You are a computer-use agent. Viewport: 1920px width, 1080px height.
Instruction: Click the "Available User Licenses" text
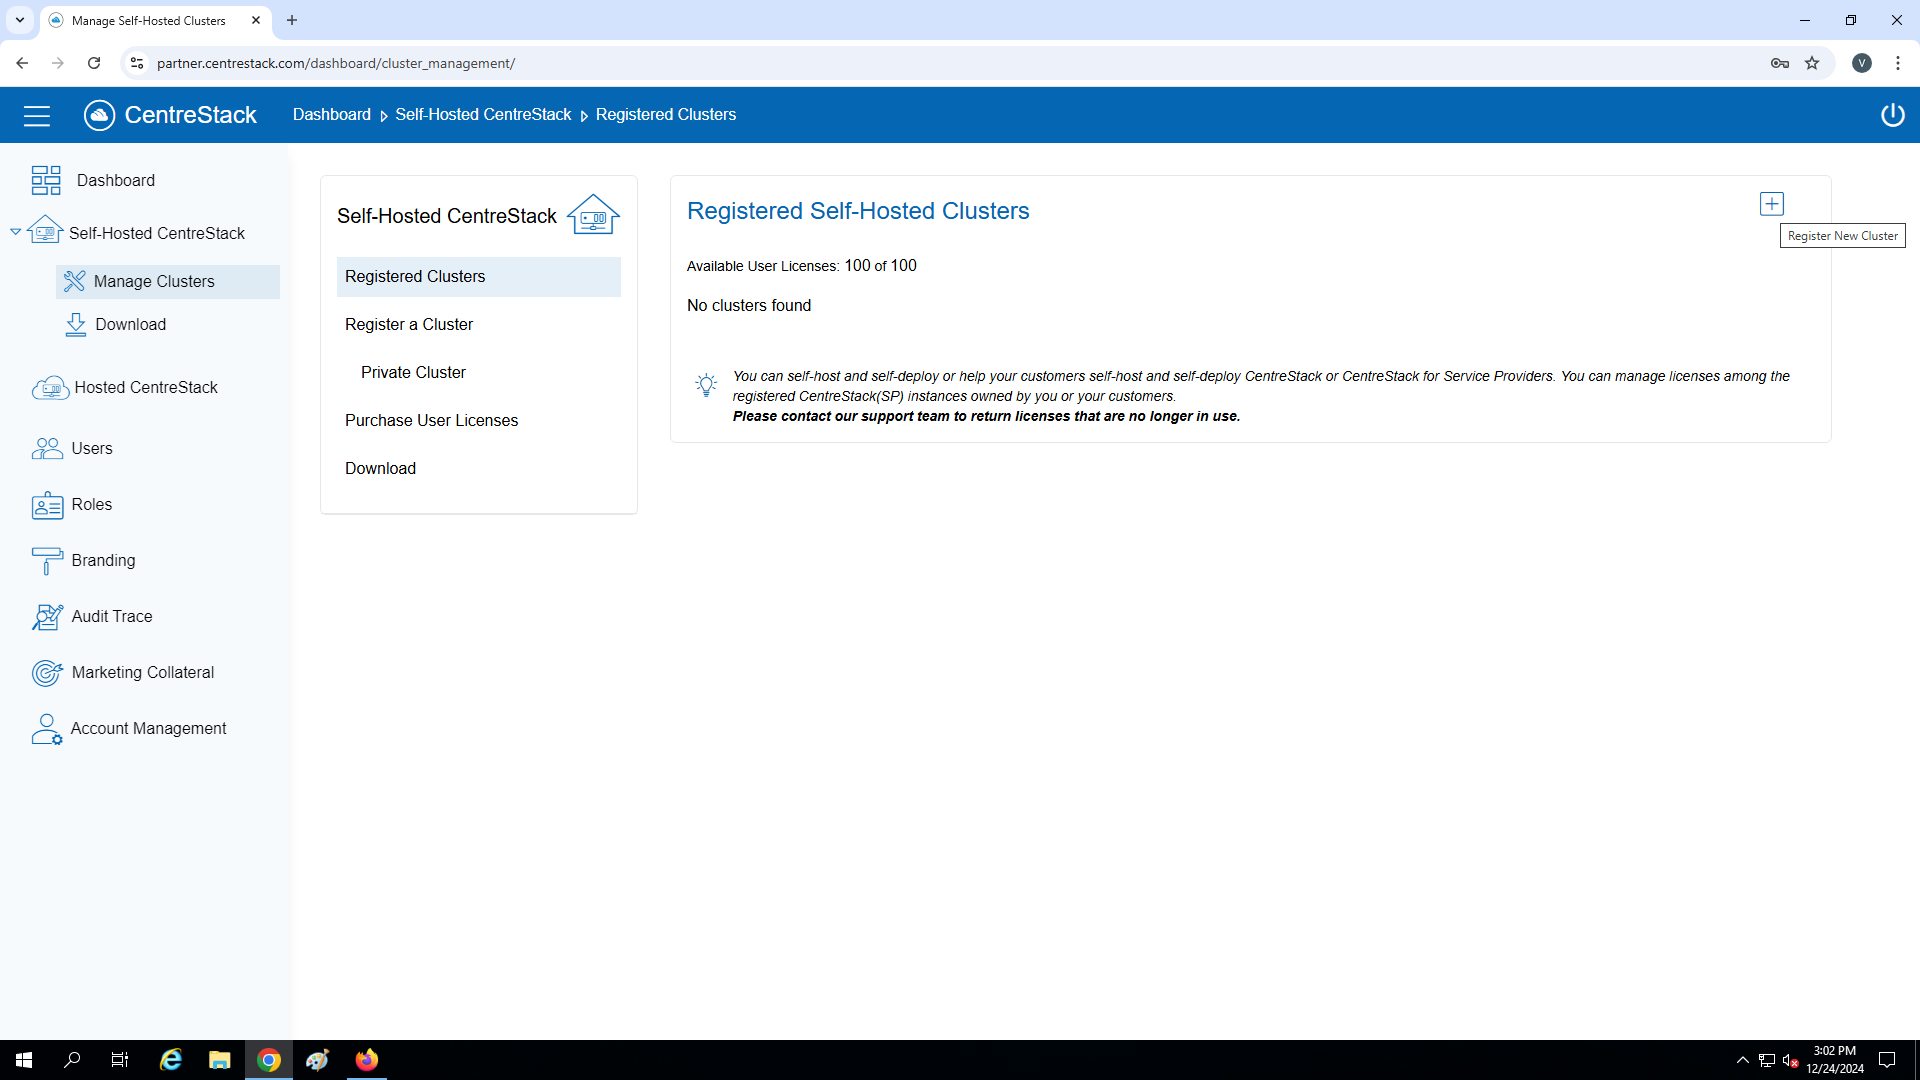tap(762, 266)
